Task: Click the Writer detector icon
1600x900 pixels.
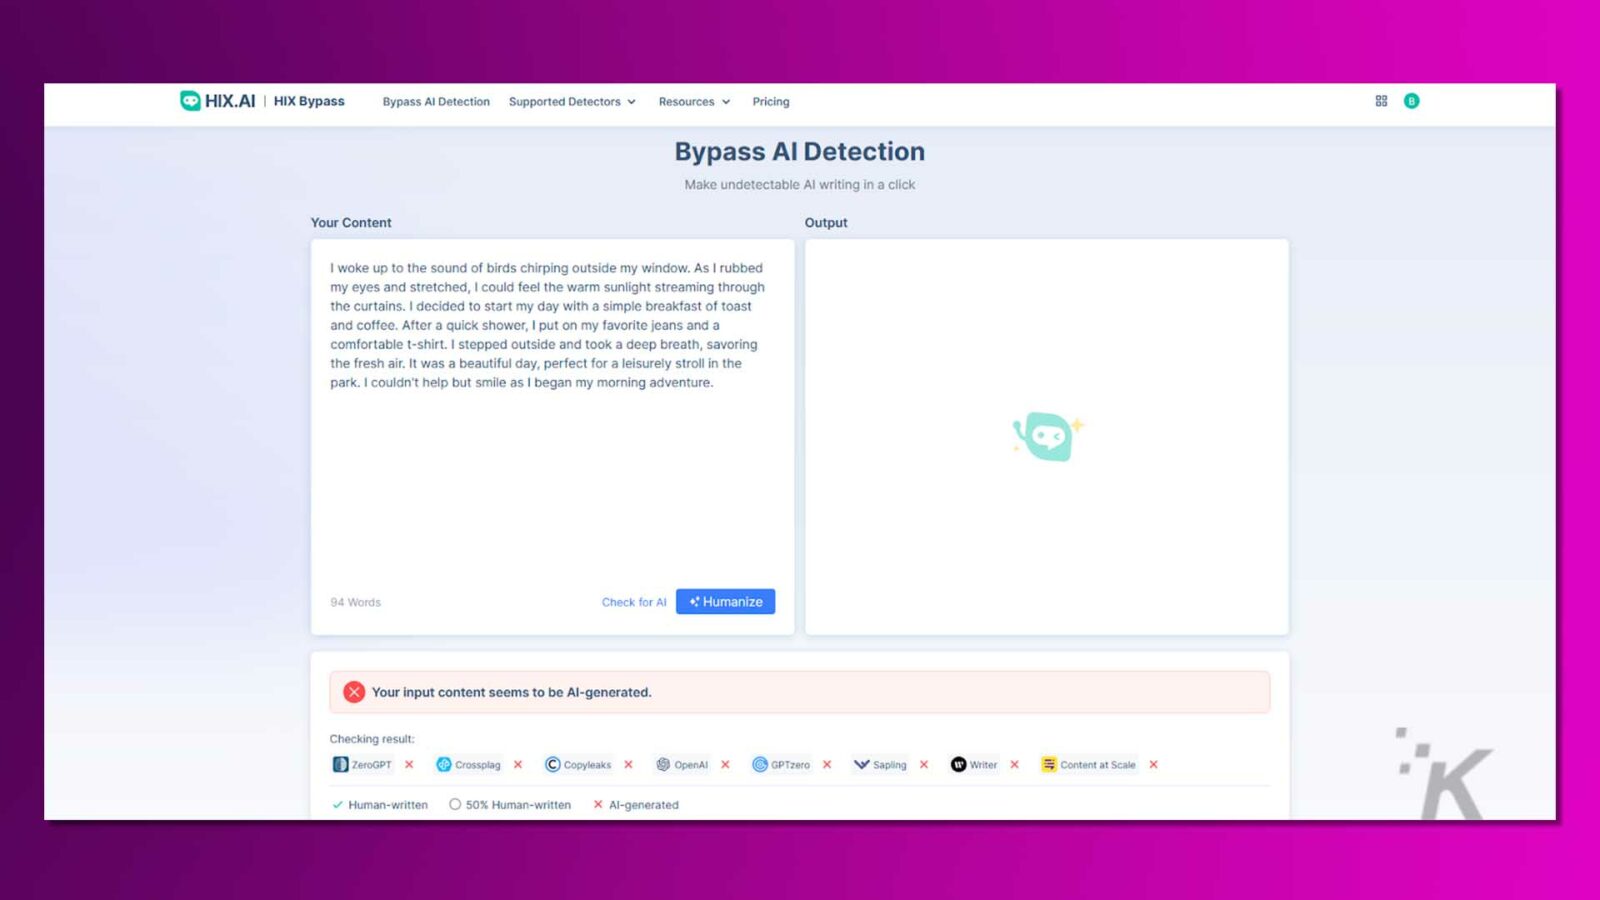Action: pyautogui.click(x=958, y=765)
